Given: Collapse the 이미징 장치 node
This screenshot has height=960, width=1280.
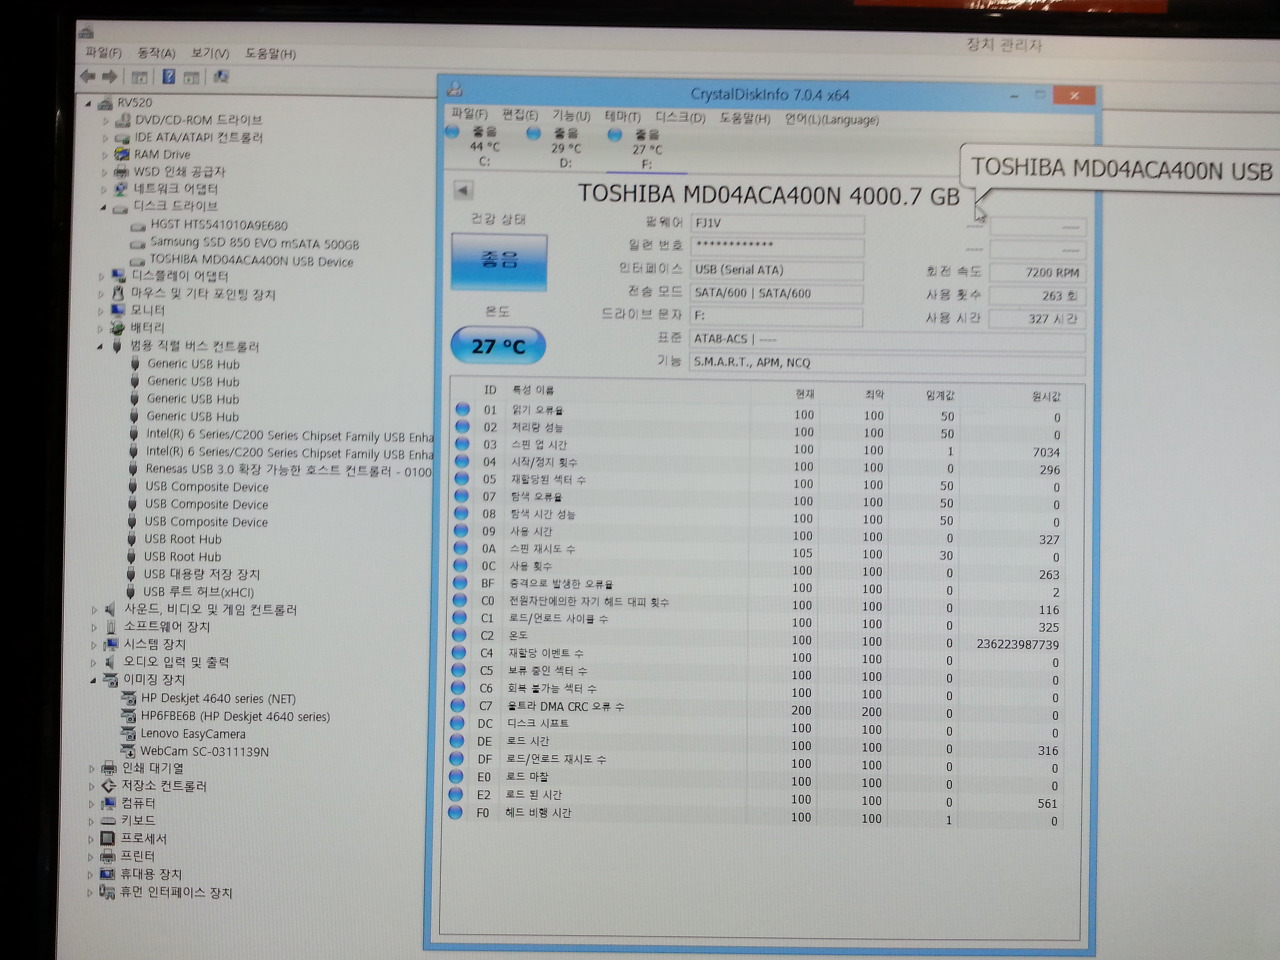Looking at the screenshot, I should pyautogui.click(x=94, y=680).
